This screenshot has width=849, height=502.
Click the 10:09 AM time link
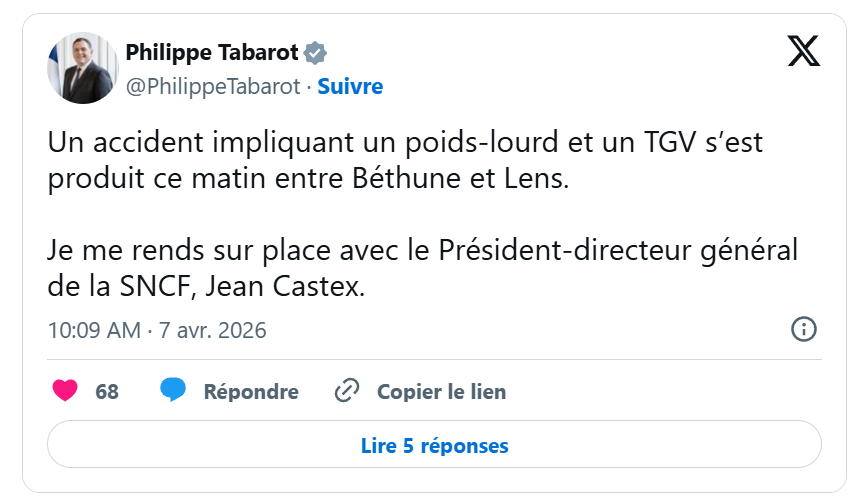pos(94,330)
